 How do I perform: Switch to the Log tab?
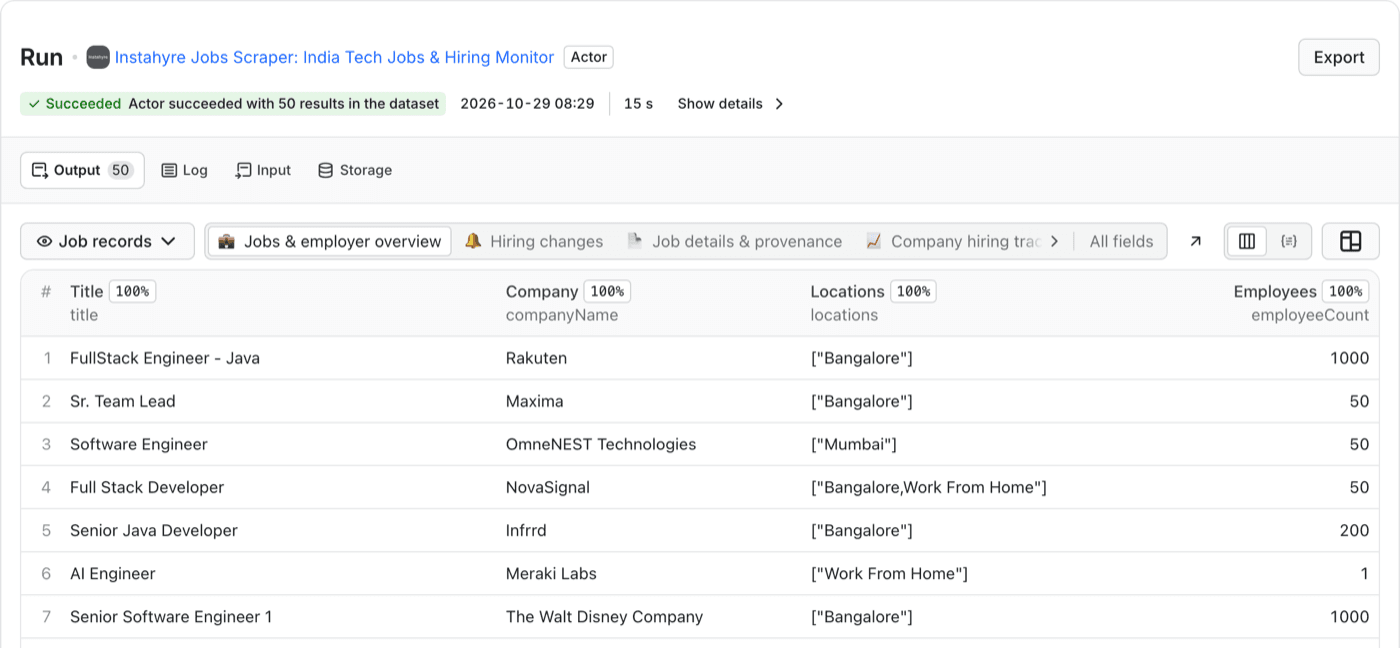(x=184, y=170)
